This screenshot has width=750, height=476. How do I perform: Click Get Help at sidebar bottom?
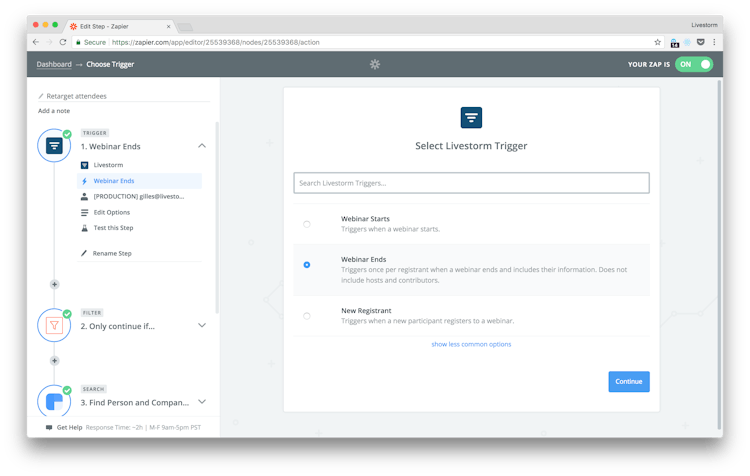69,427
